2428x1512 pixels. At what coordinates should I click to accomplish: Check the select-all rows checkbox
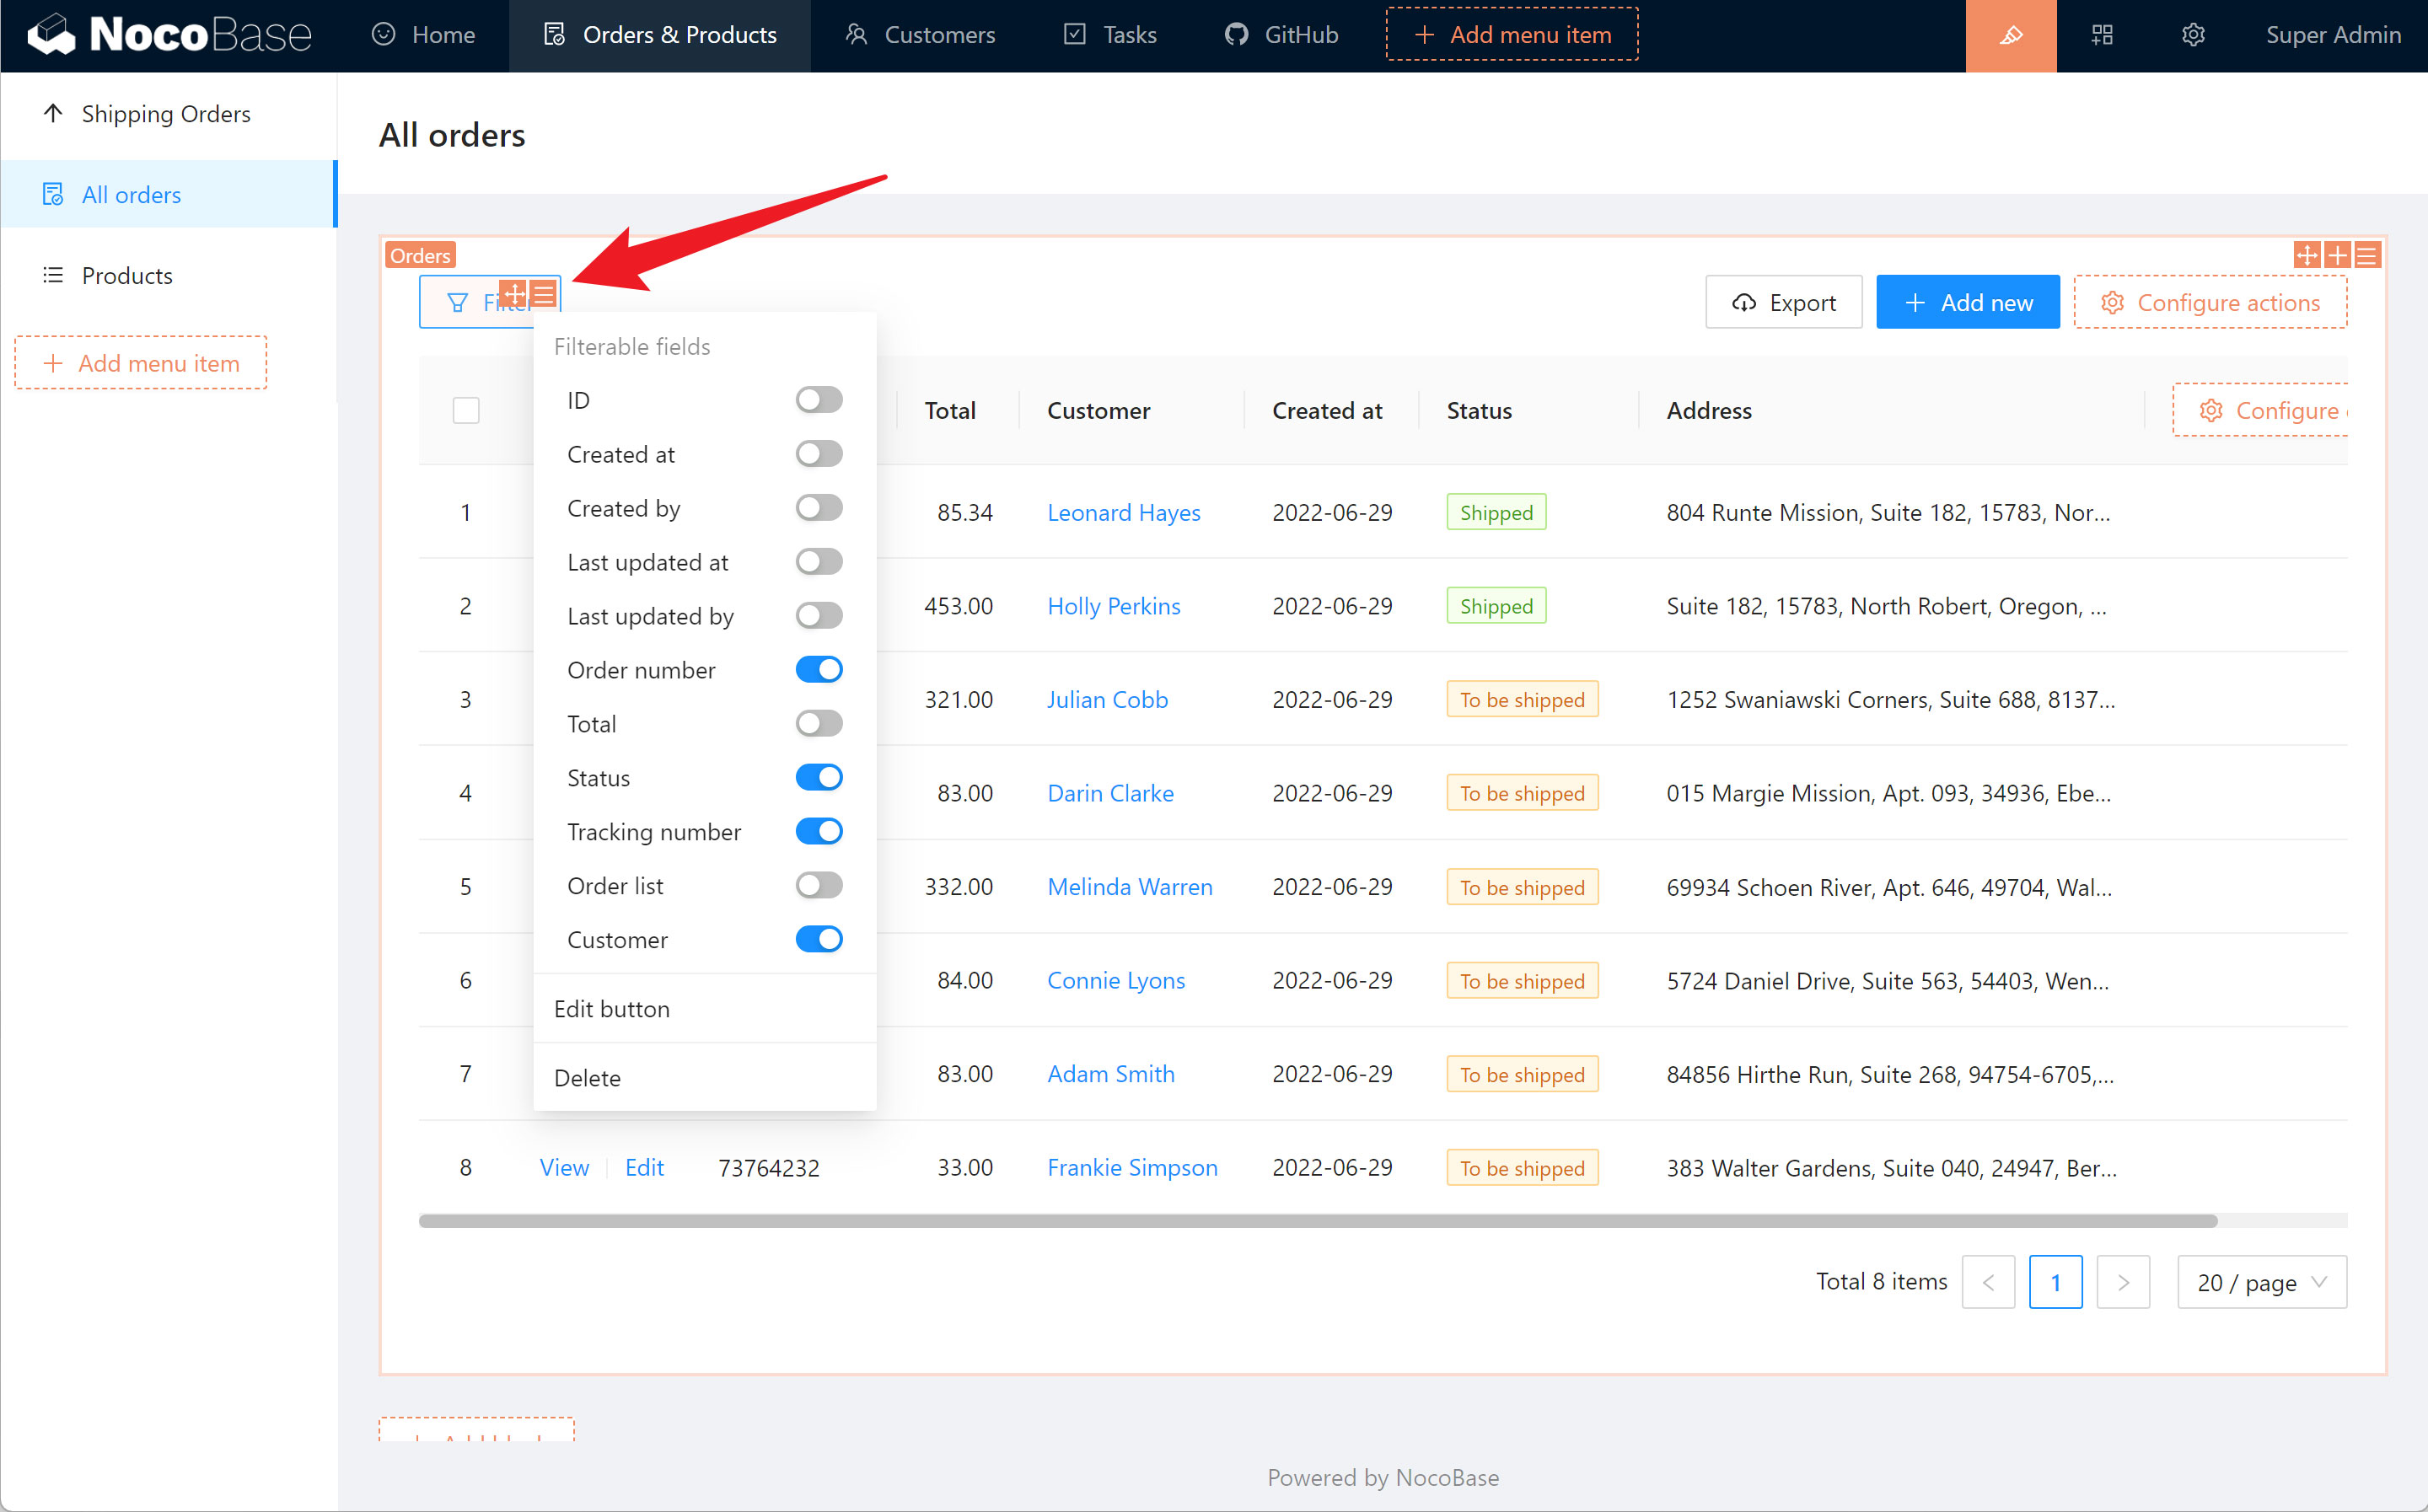click(x=466, y=411)
